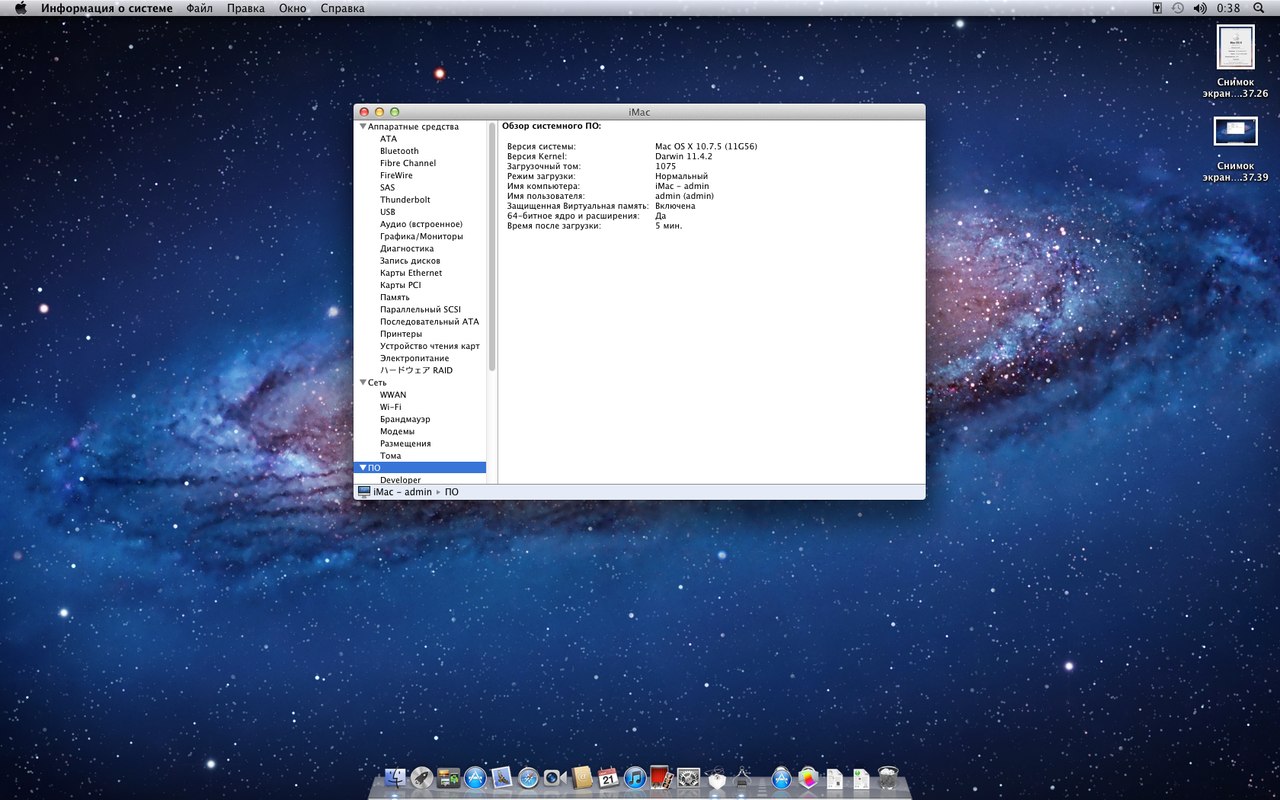Select Аудио (встроенное) in the sidebar
The image size is (1280, 800).
click(421, 224)
